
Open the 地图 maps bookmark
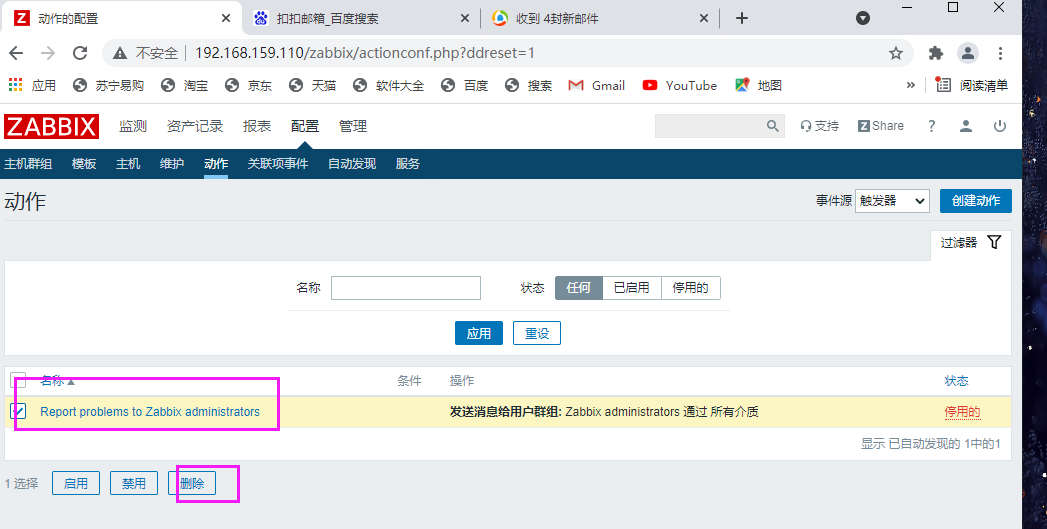click(x=758, y=85)
